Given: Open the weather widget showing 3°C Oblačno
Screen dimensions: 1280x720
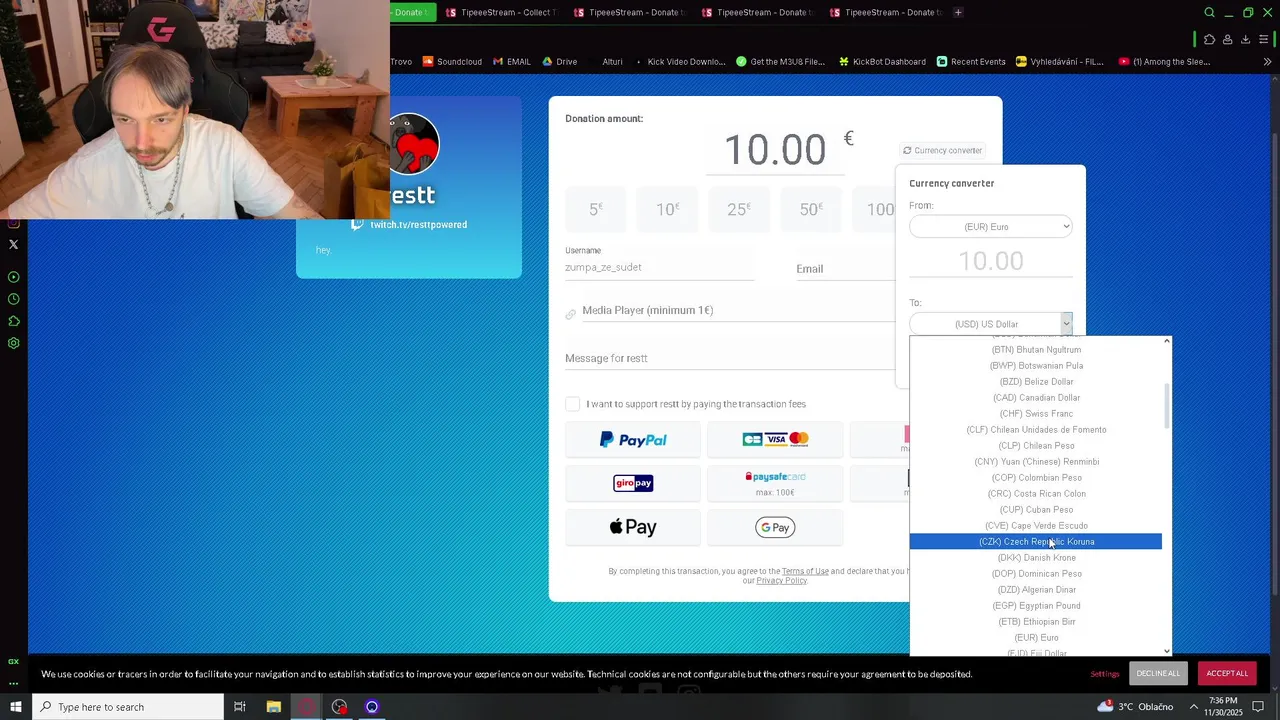Looking at the screenshot, I should coord(1135,707).
